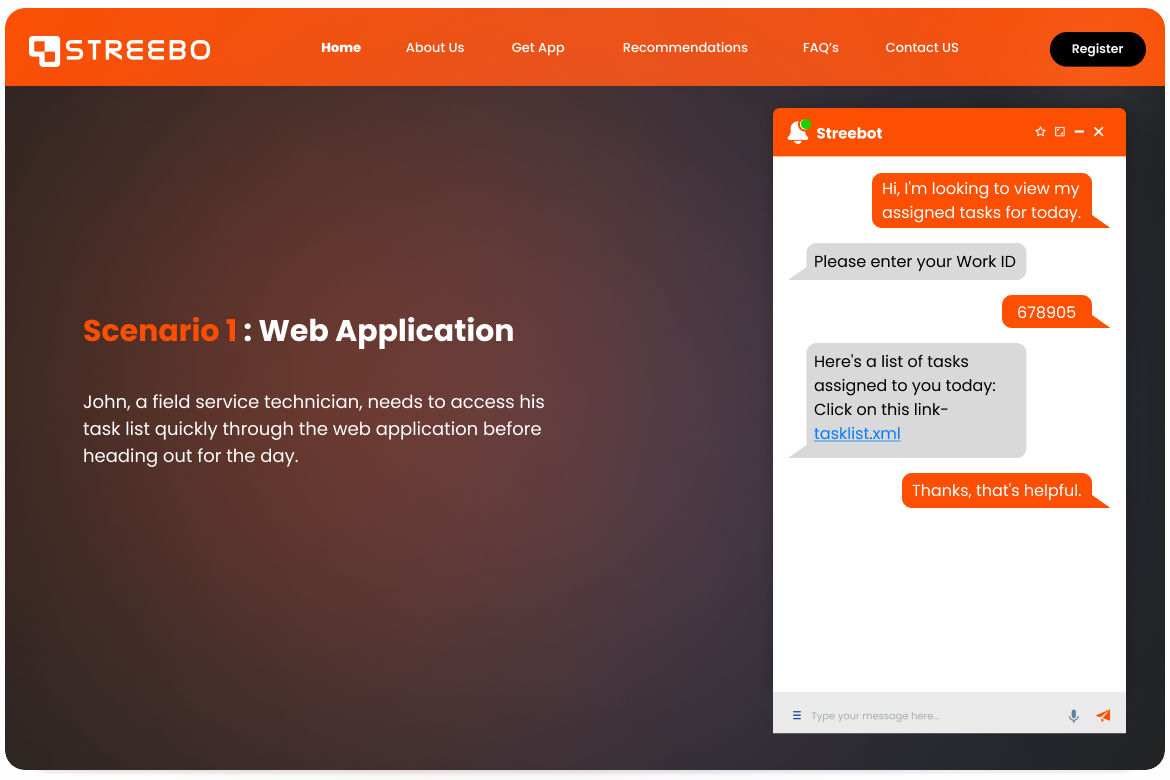Close the Streebot chat window
The width and height of the screenshot is (1170, 780).
(x=1098, y=131)
